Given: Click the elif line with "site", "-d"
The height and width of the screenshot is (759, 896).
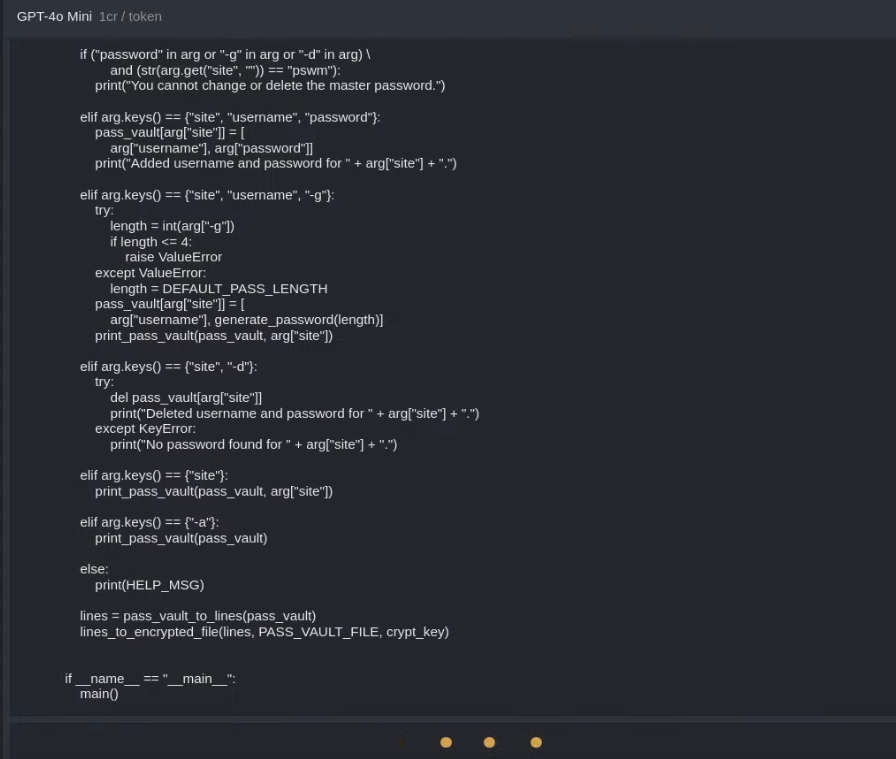Looking at the screenshot, I should 169,366.
